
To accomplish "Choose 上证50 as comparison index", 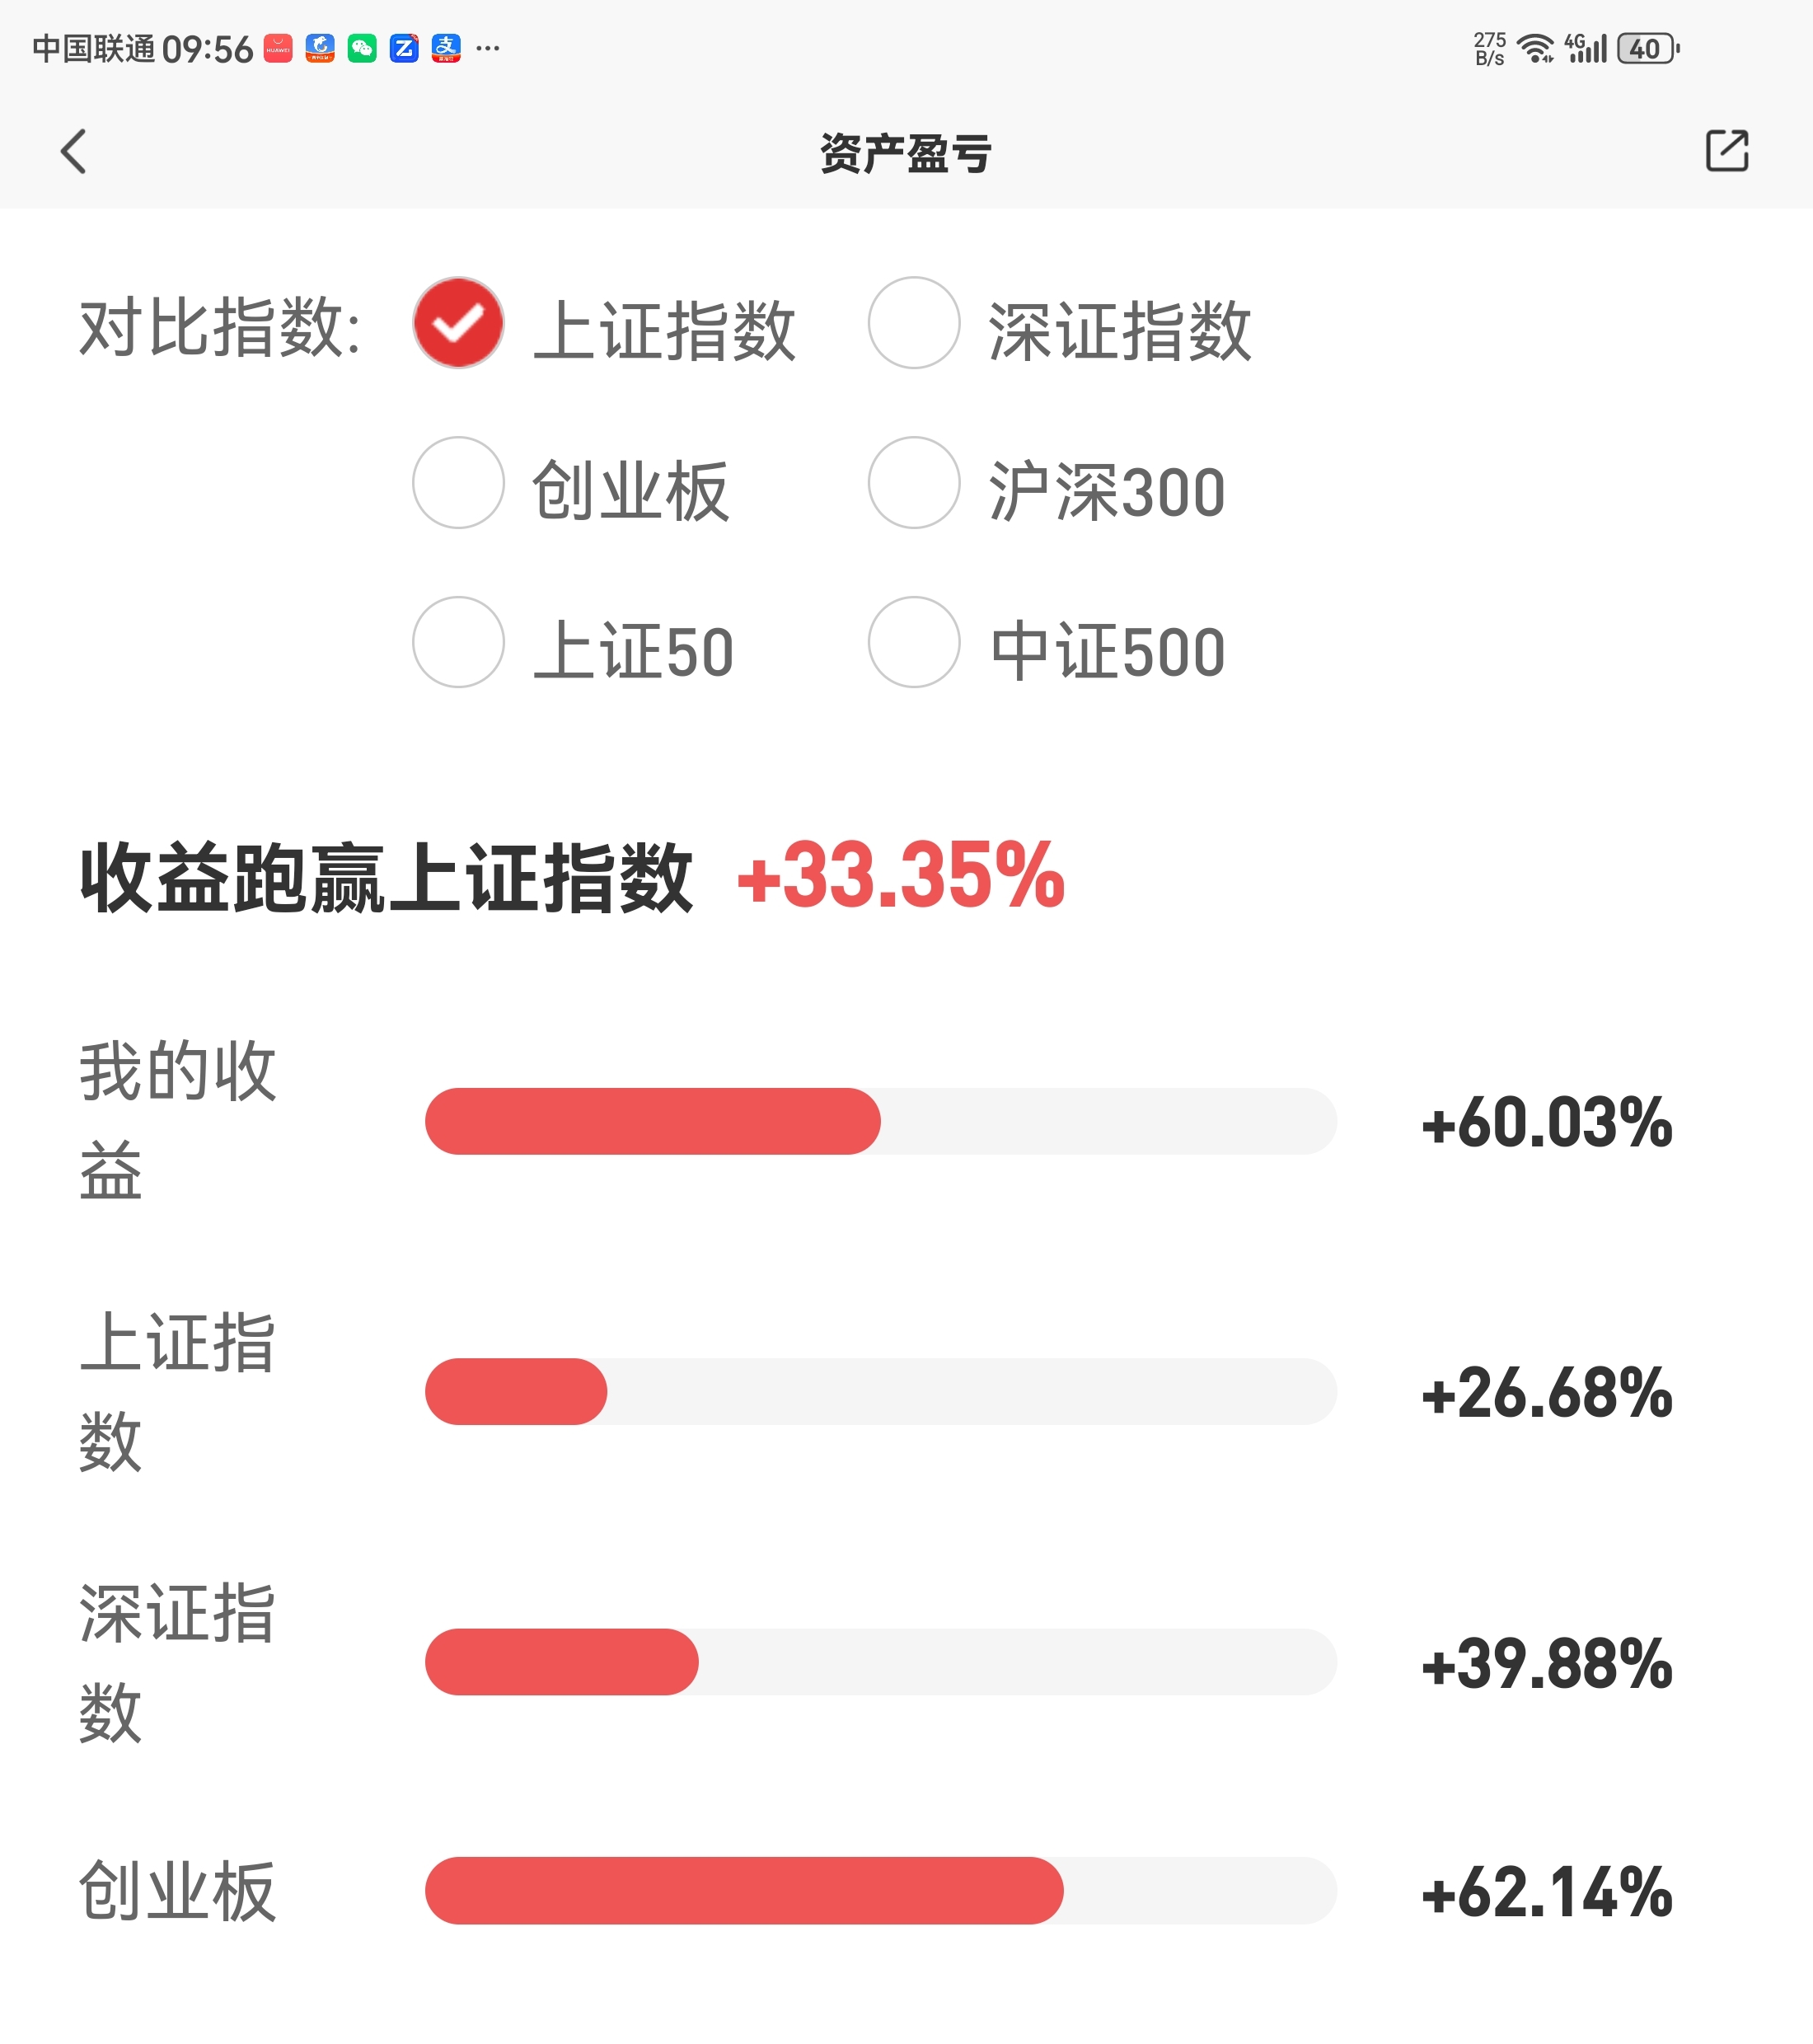I will point(458,642).
